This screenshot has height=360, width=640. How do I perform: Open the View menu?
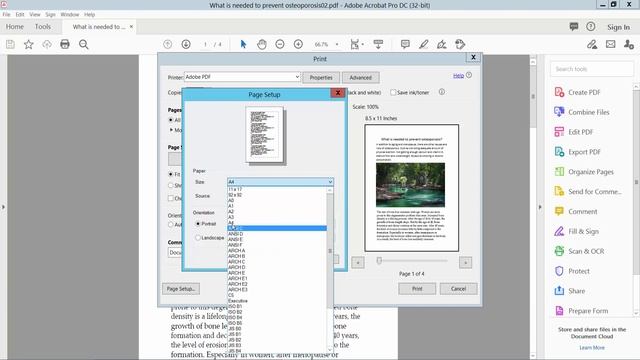pyautogui.click(x=35, y=14)
